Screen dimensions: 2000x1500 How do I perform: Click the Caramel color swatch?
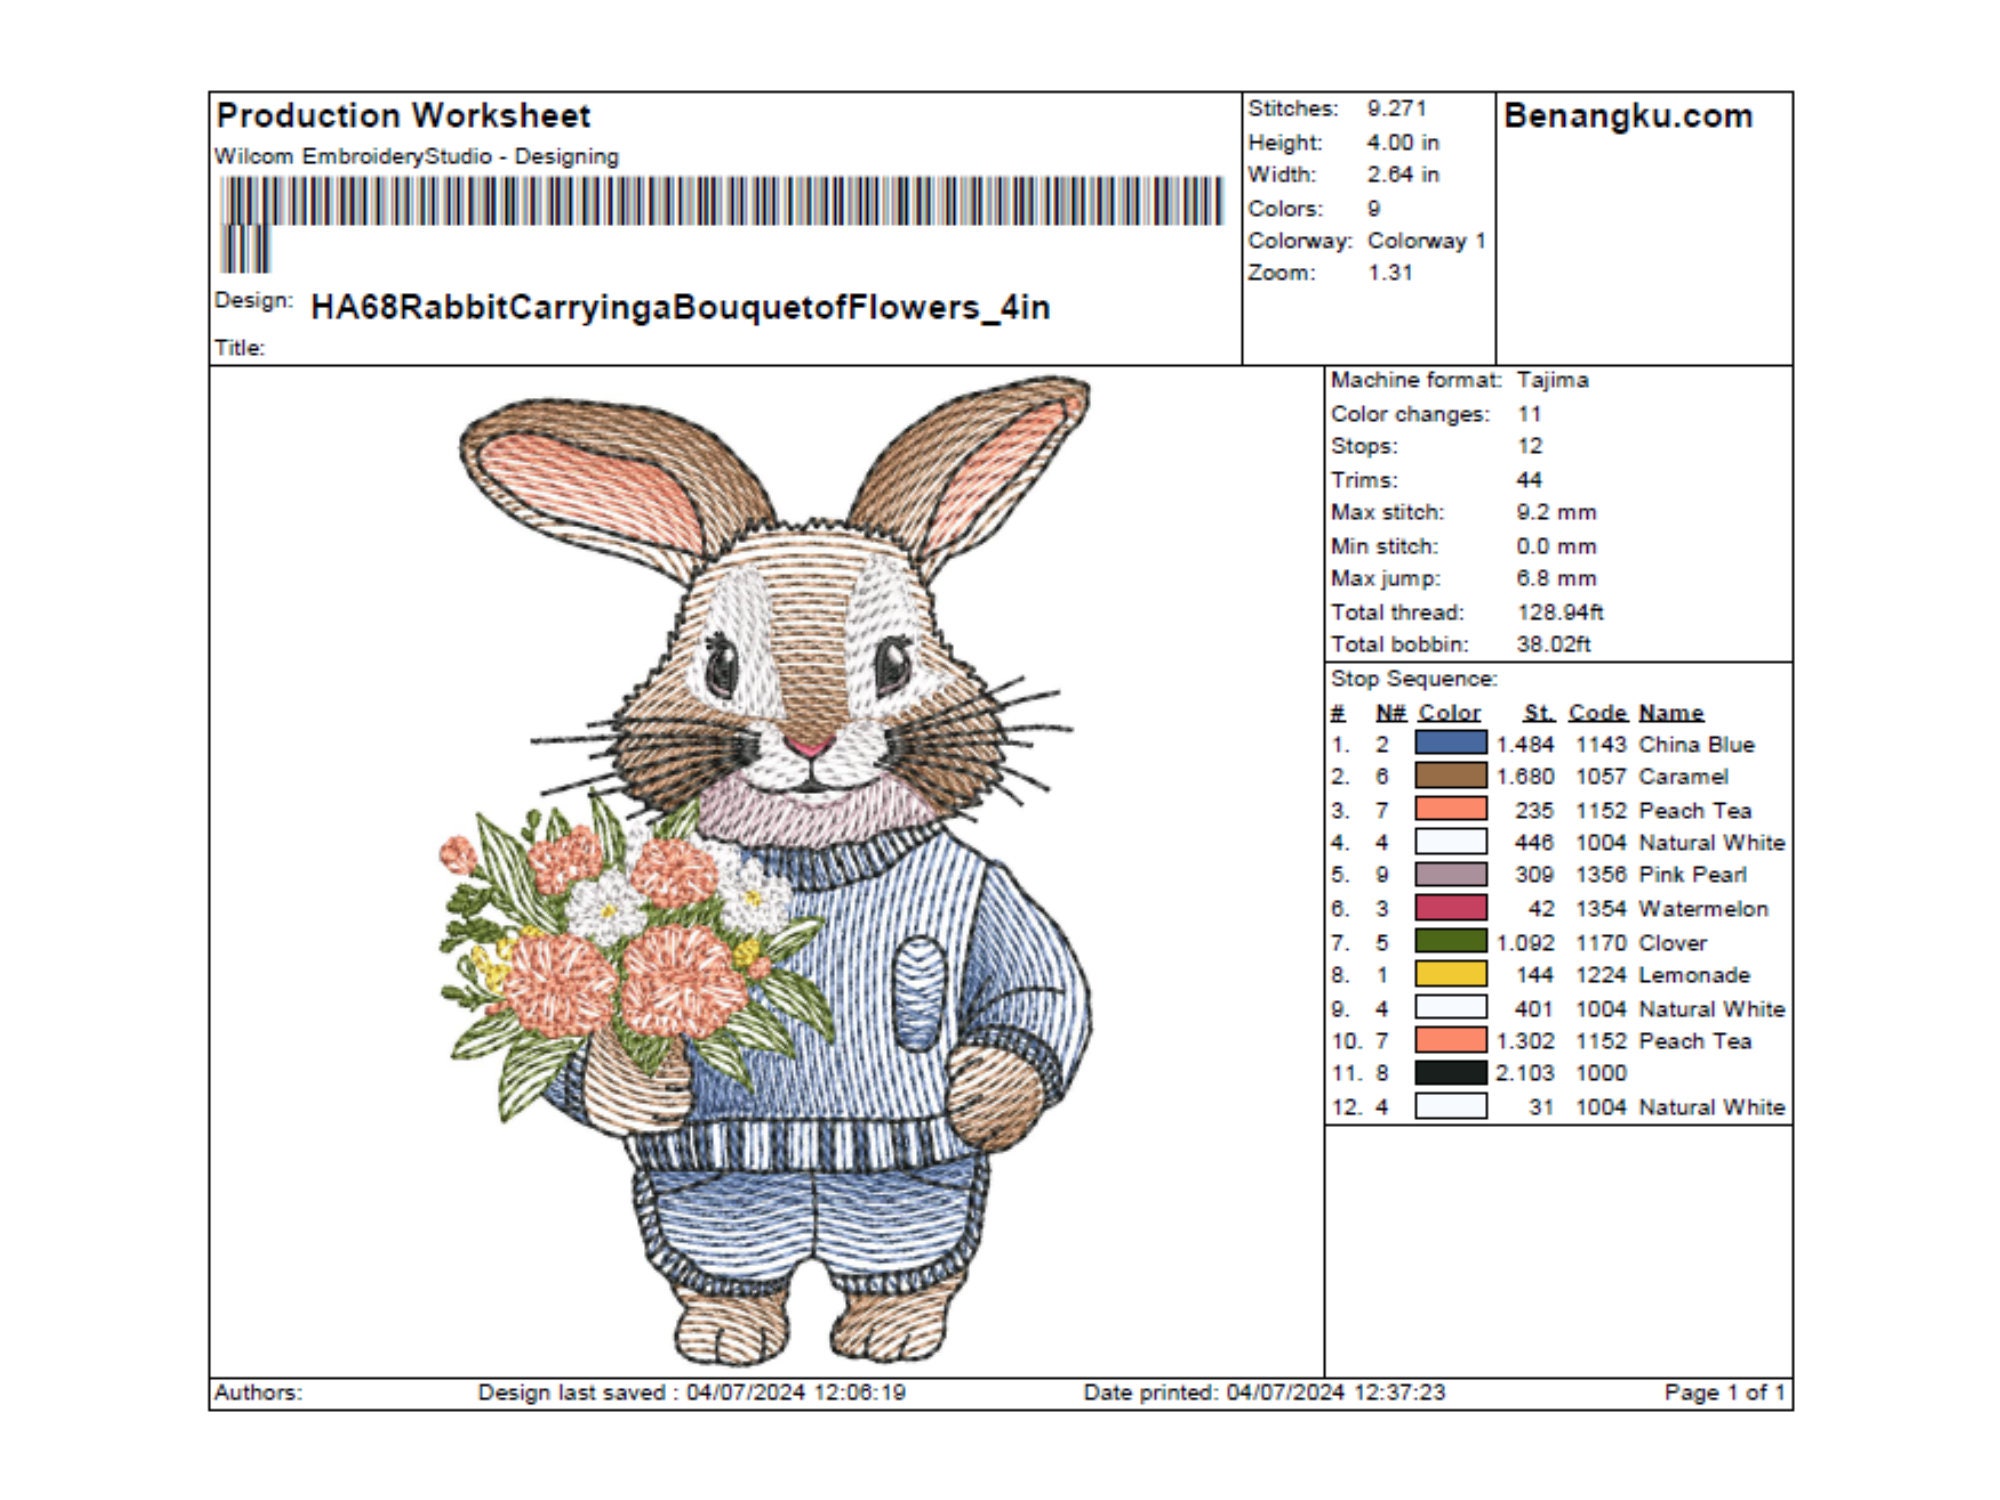point(1450,776)
